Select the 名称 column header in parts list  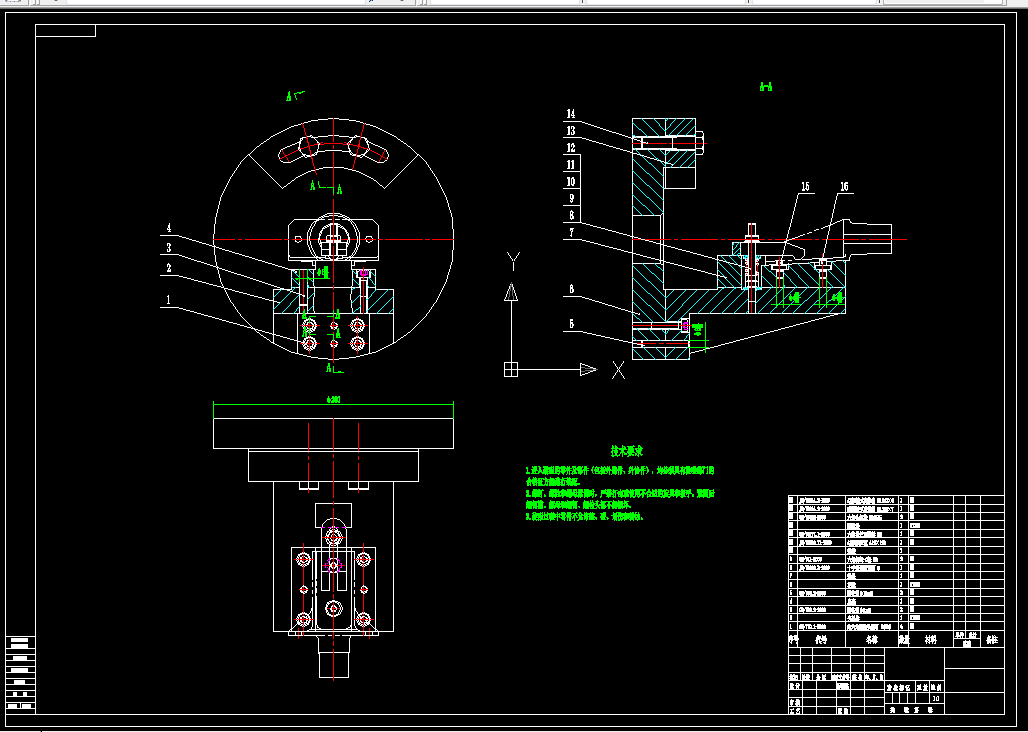pyautogui.click(x=871, y=640)
